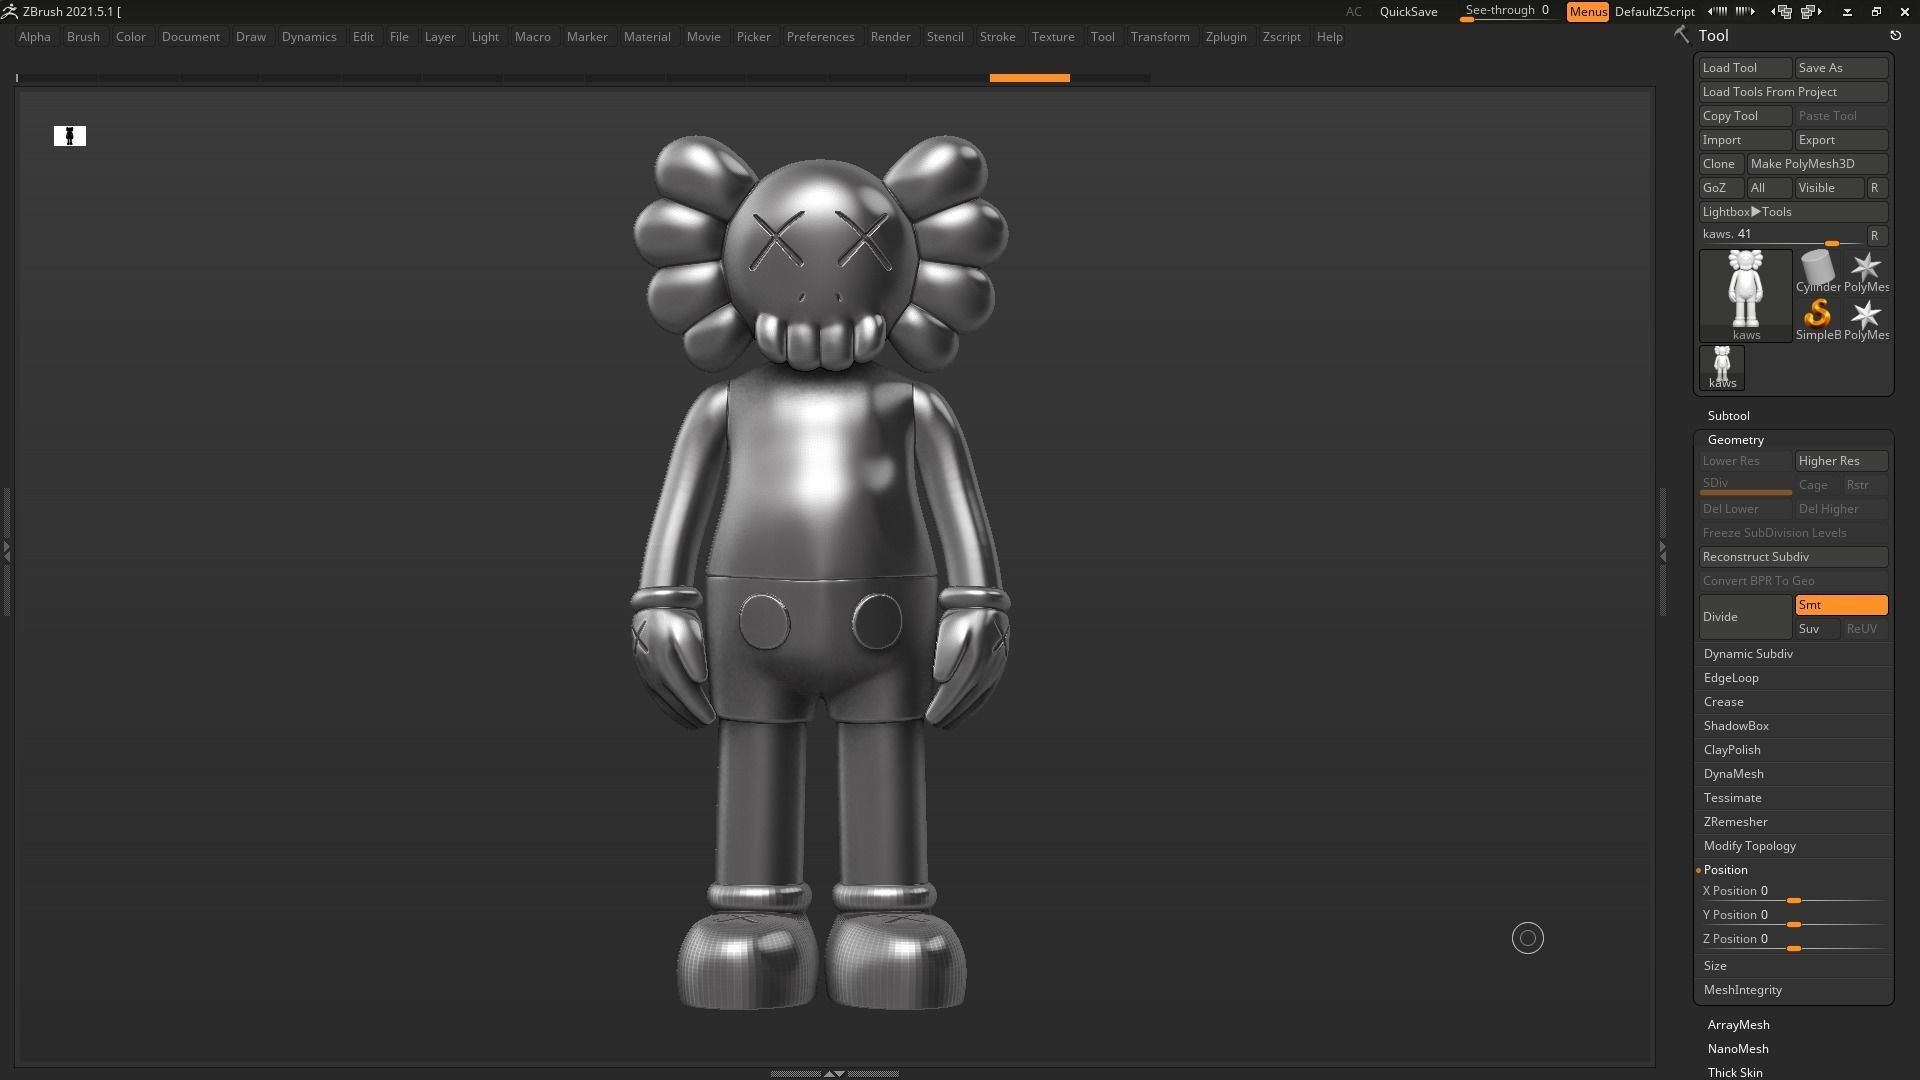Open Lightbox Tools
This screenshot has width=1920, height=1080.
pos(1793,212)
